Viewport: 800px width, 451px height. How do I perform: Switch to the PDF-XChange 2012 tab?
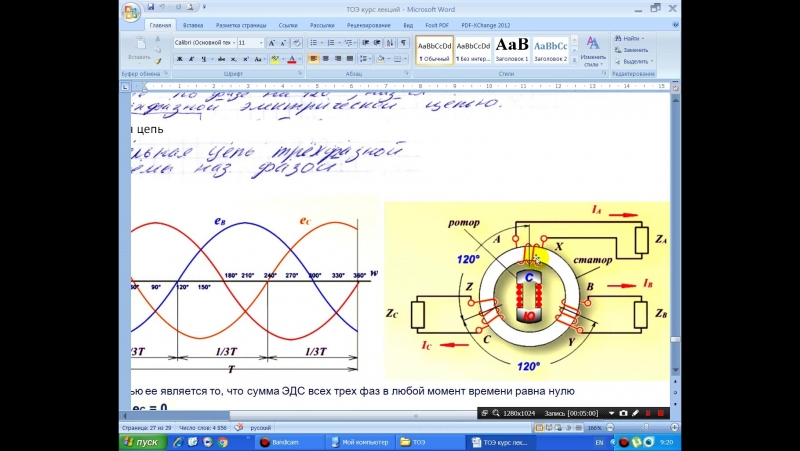point(486,25)
